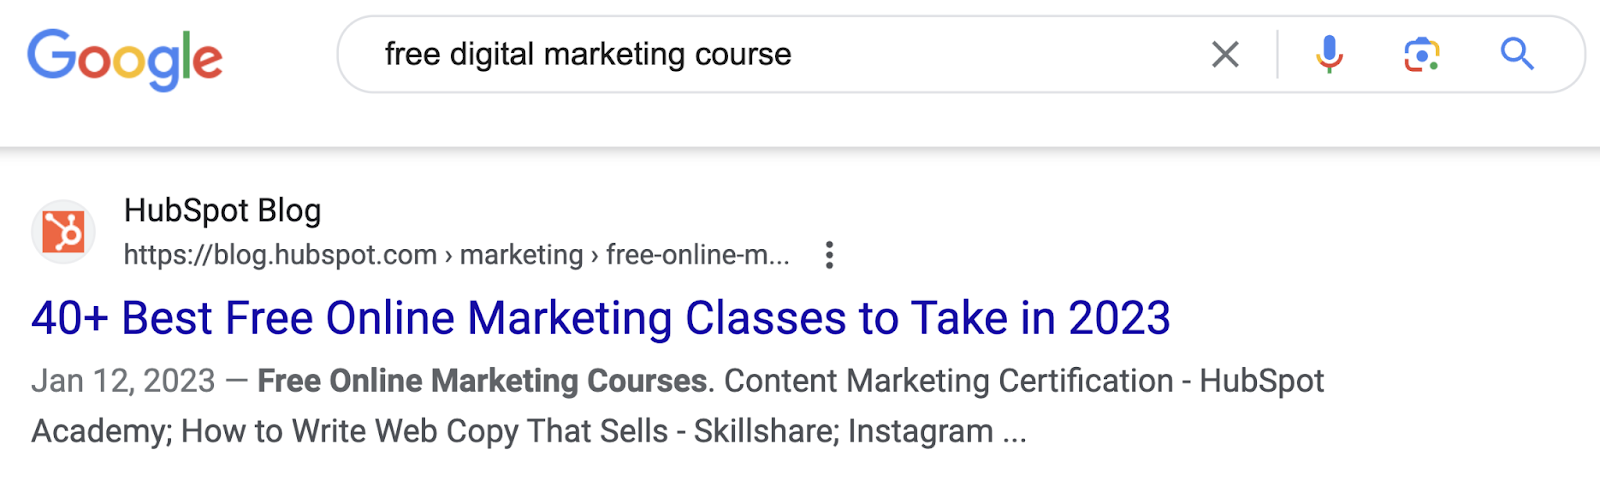Click the blue magnifier search button

point(1517,54)
